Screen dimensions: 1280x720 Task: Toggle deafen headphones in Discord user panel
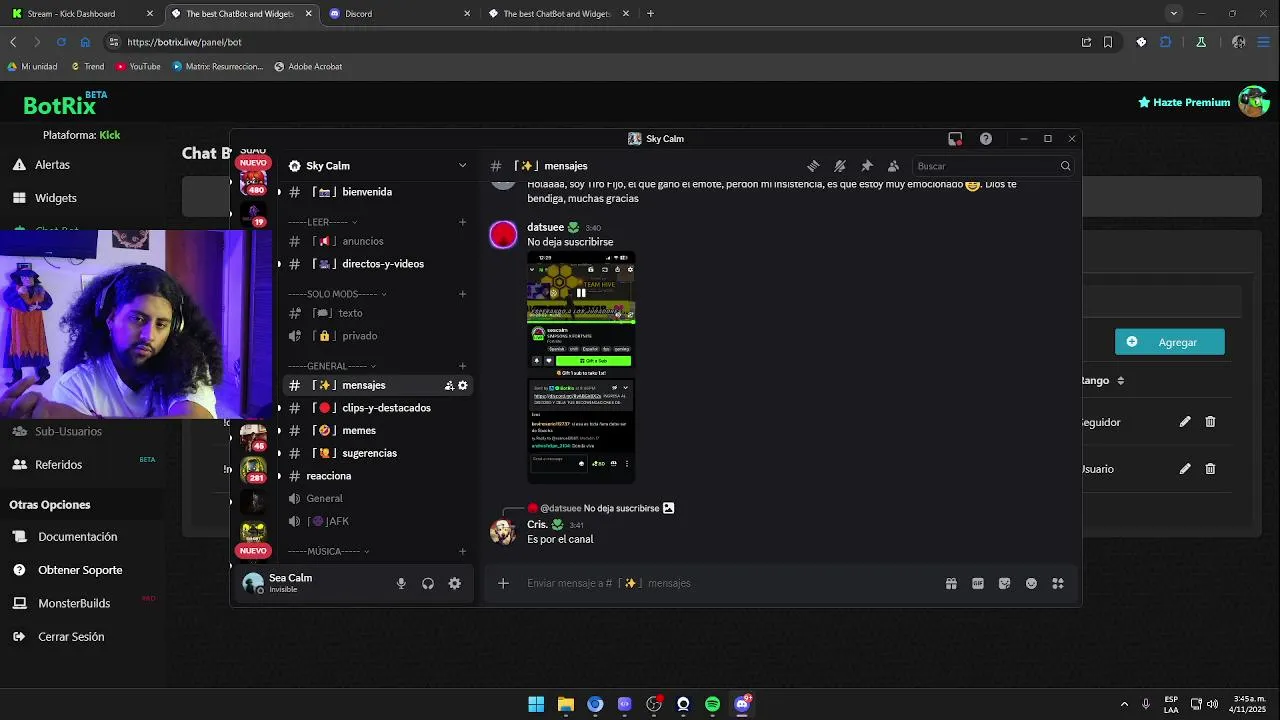click(x=428, y=583)
